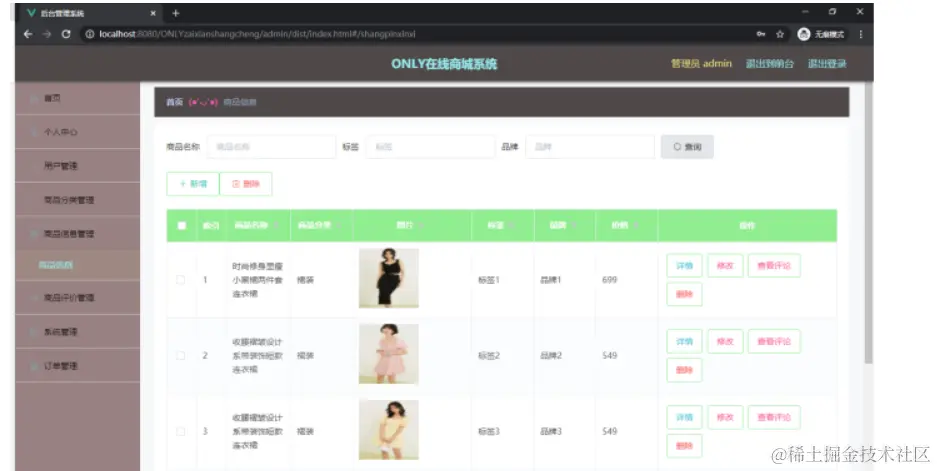Check the checkbox for row 2

pos(180,355)
